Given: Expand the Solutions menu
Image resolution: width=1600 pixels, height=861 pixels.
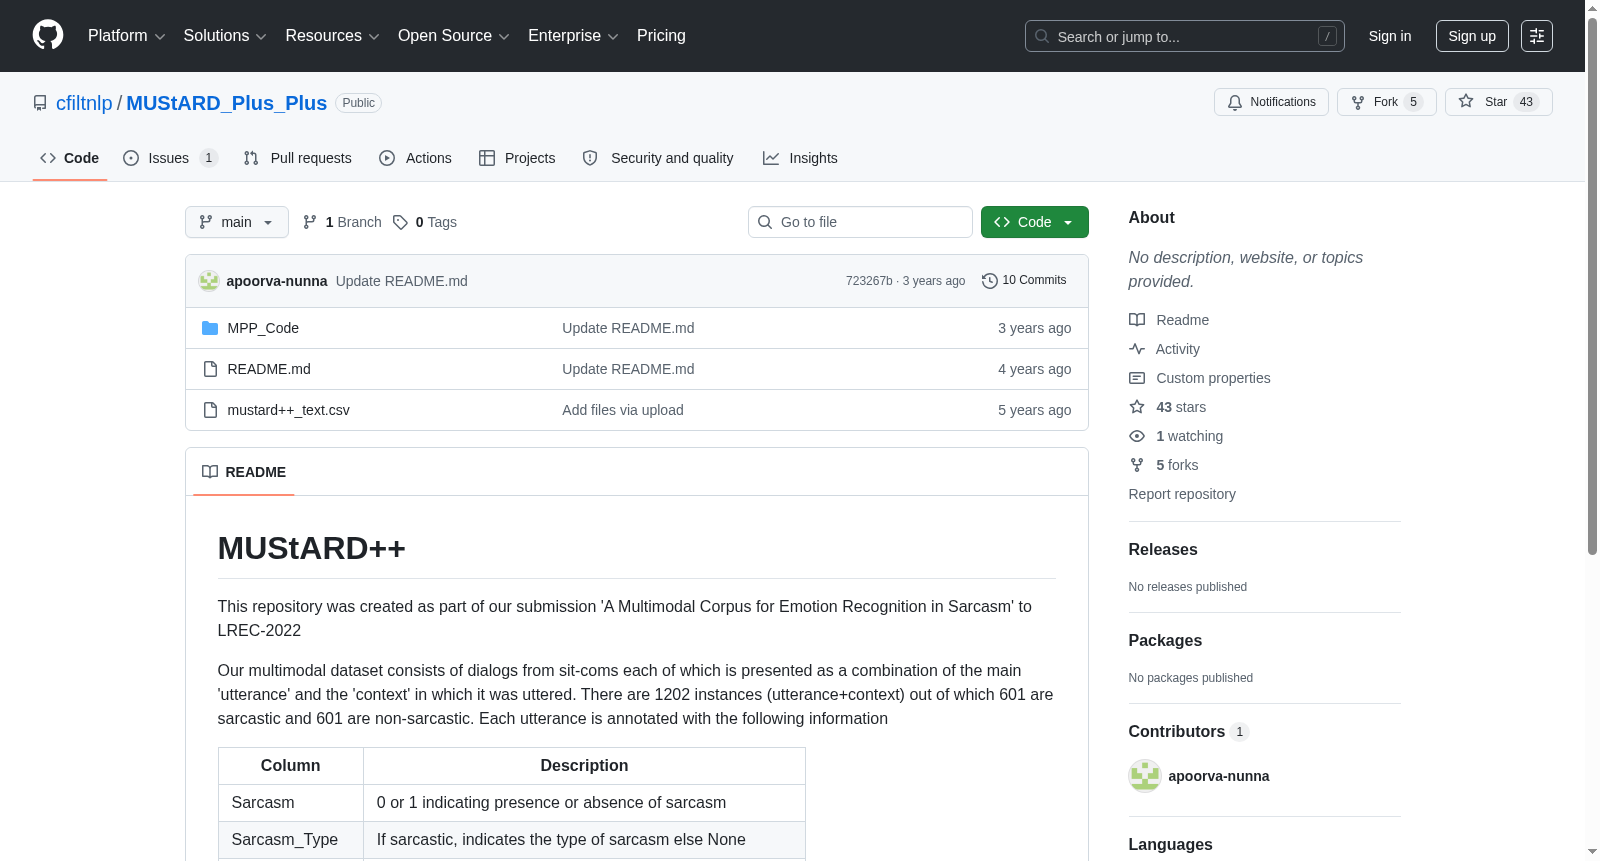Looking at the screenshot, I should [225, 36].
